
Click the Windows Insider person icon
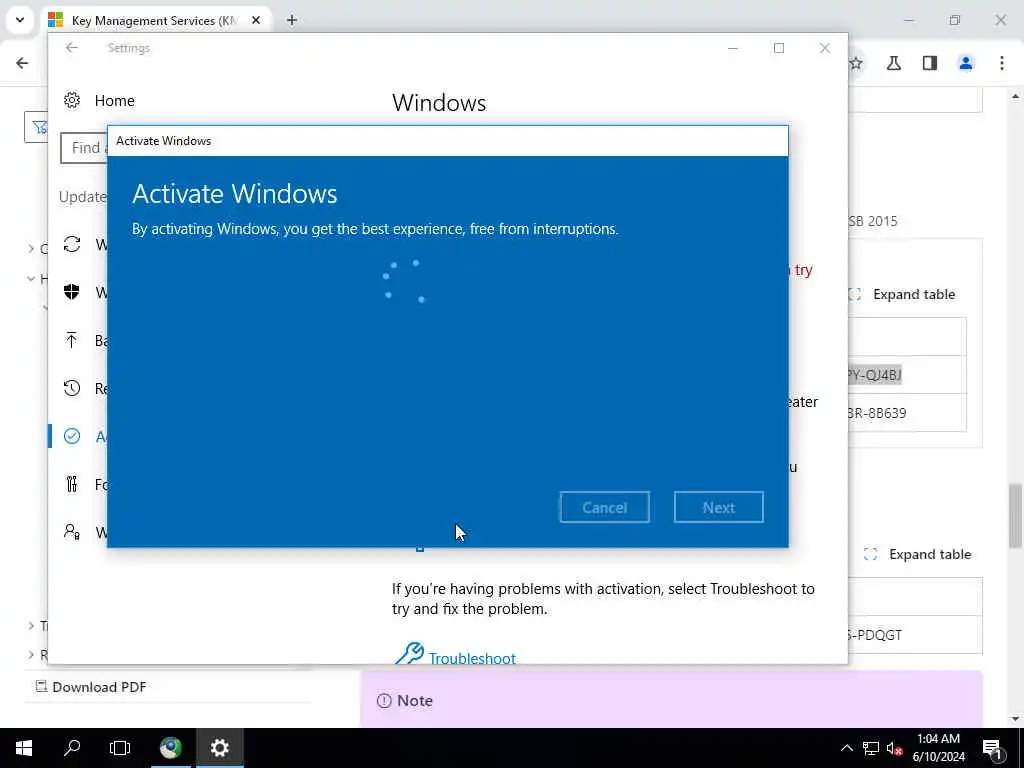click(x=72, y=532)
